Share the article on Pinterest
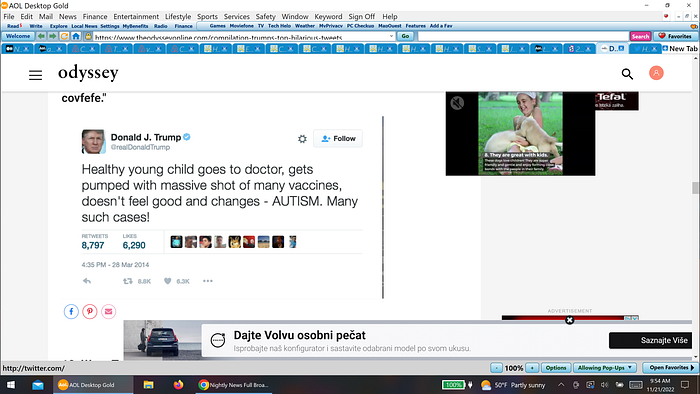 (90, 311)
